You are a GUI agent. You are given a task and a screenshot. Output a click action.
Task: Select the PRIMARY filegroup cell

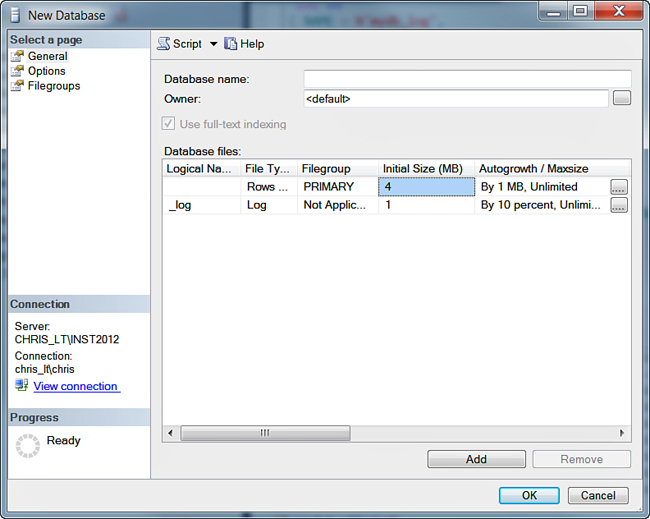point(337,187)
